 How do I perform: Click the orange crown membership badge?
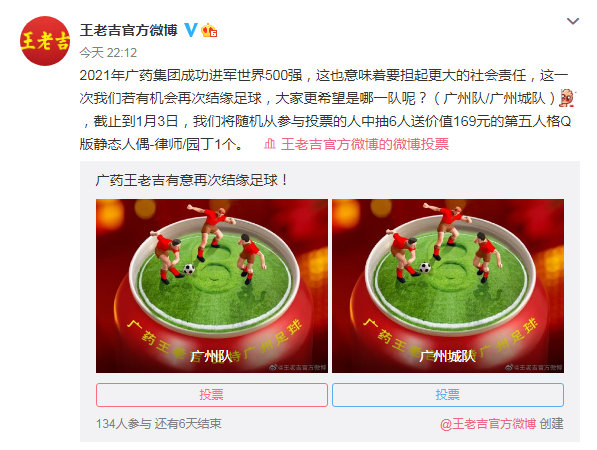pos(209,30)
